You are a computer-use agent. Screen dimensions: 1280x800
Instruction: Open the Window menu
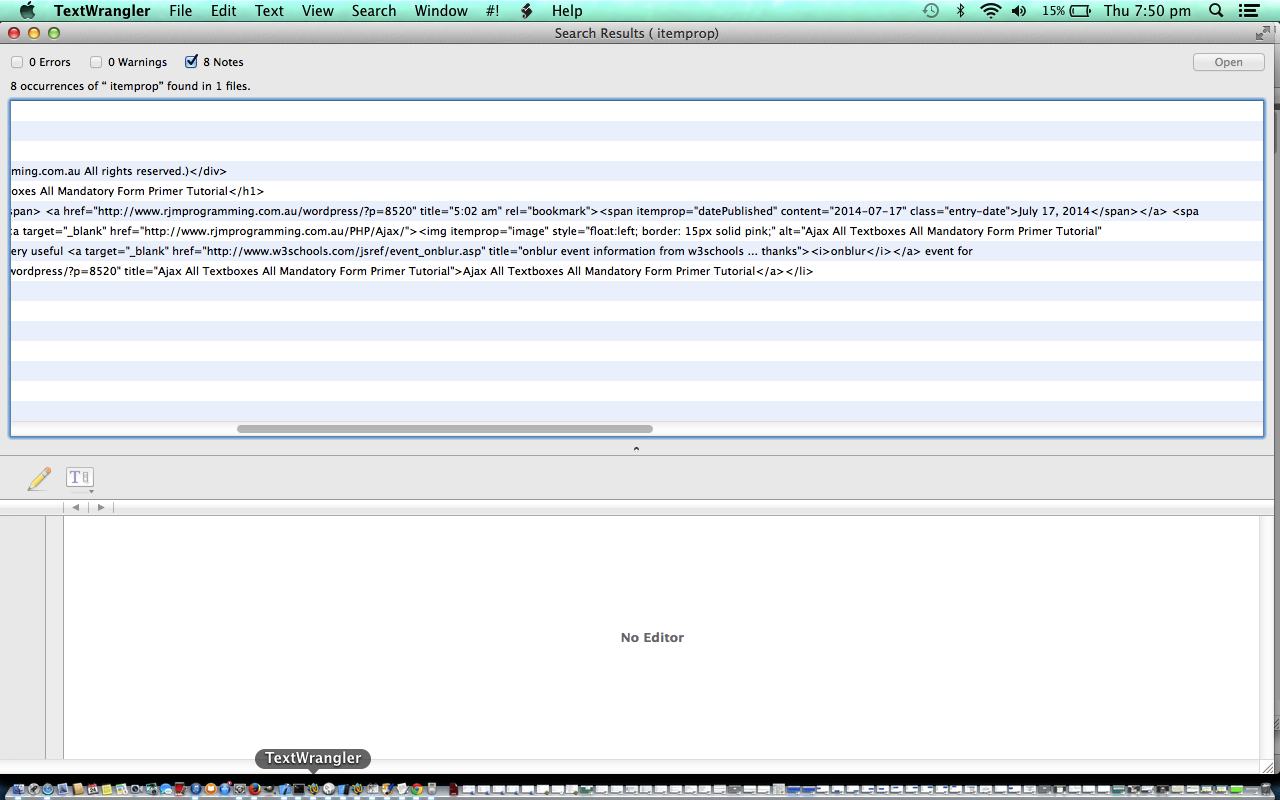point(441,11)
